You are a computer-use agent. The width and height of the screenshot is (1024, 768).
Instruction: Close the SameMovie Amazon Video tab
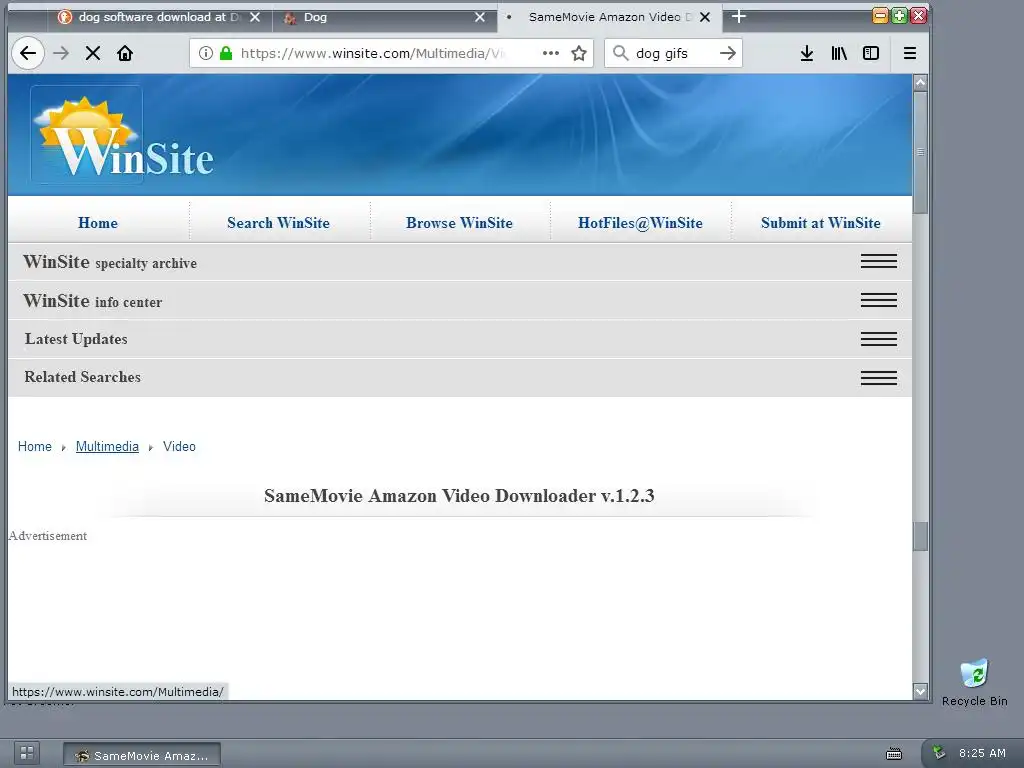(705, 17)
